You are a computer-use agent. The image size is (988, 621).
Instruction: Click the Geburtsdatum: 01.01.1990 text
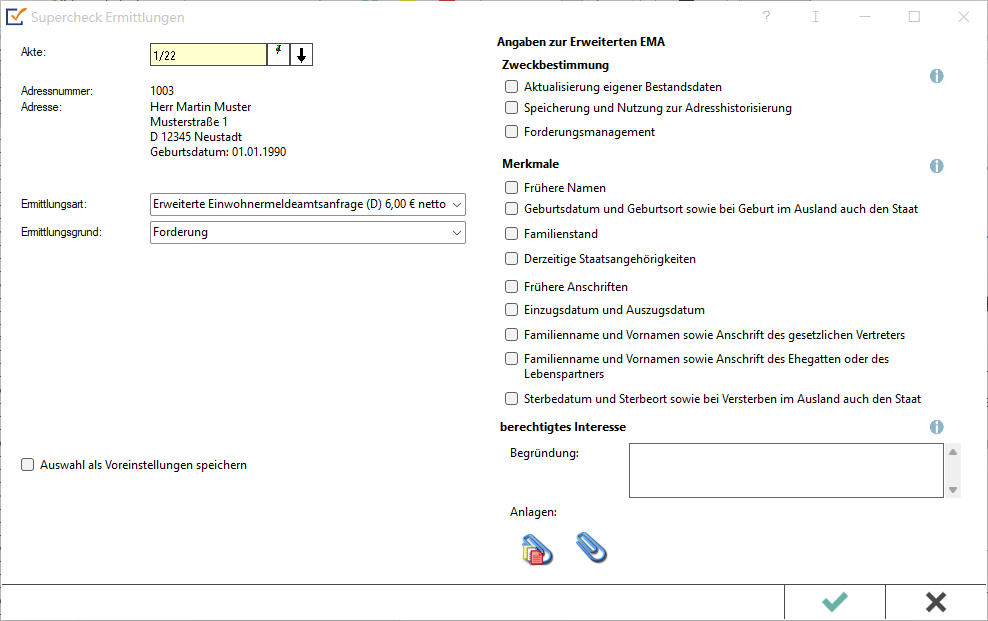(x=218, y=152)
